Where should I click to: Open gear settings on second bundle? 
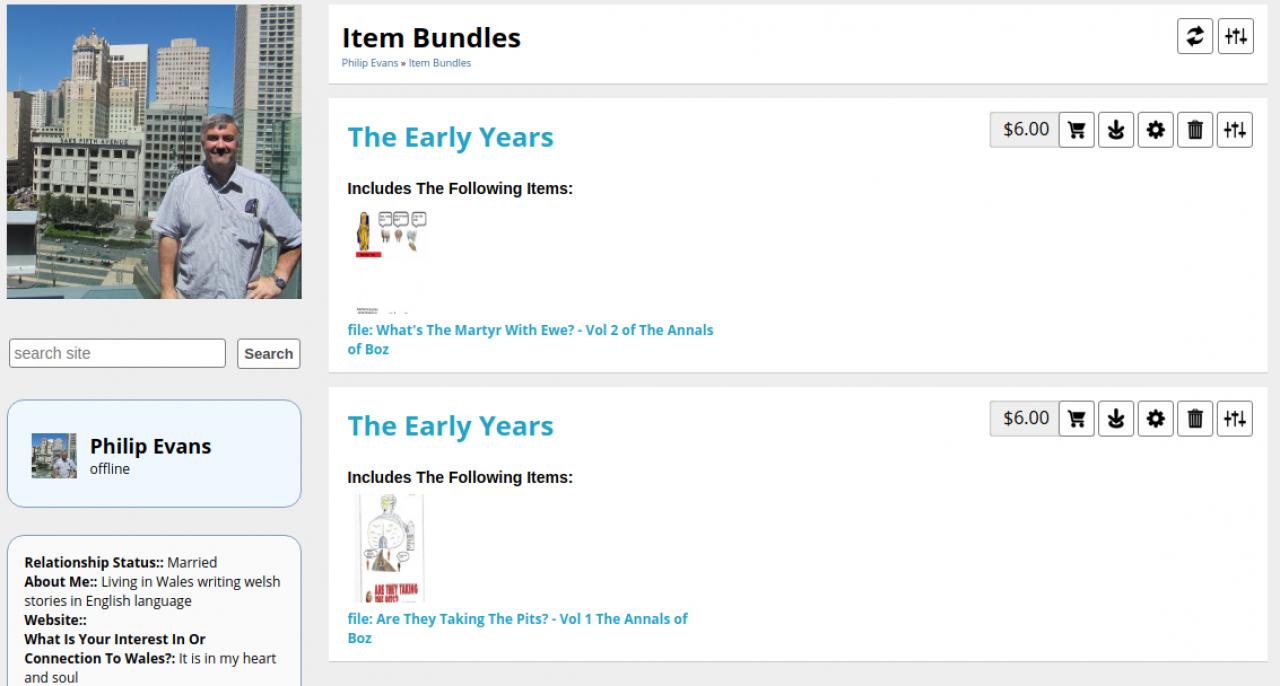click(1156, 419)
